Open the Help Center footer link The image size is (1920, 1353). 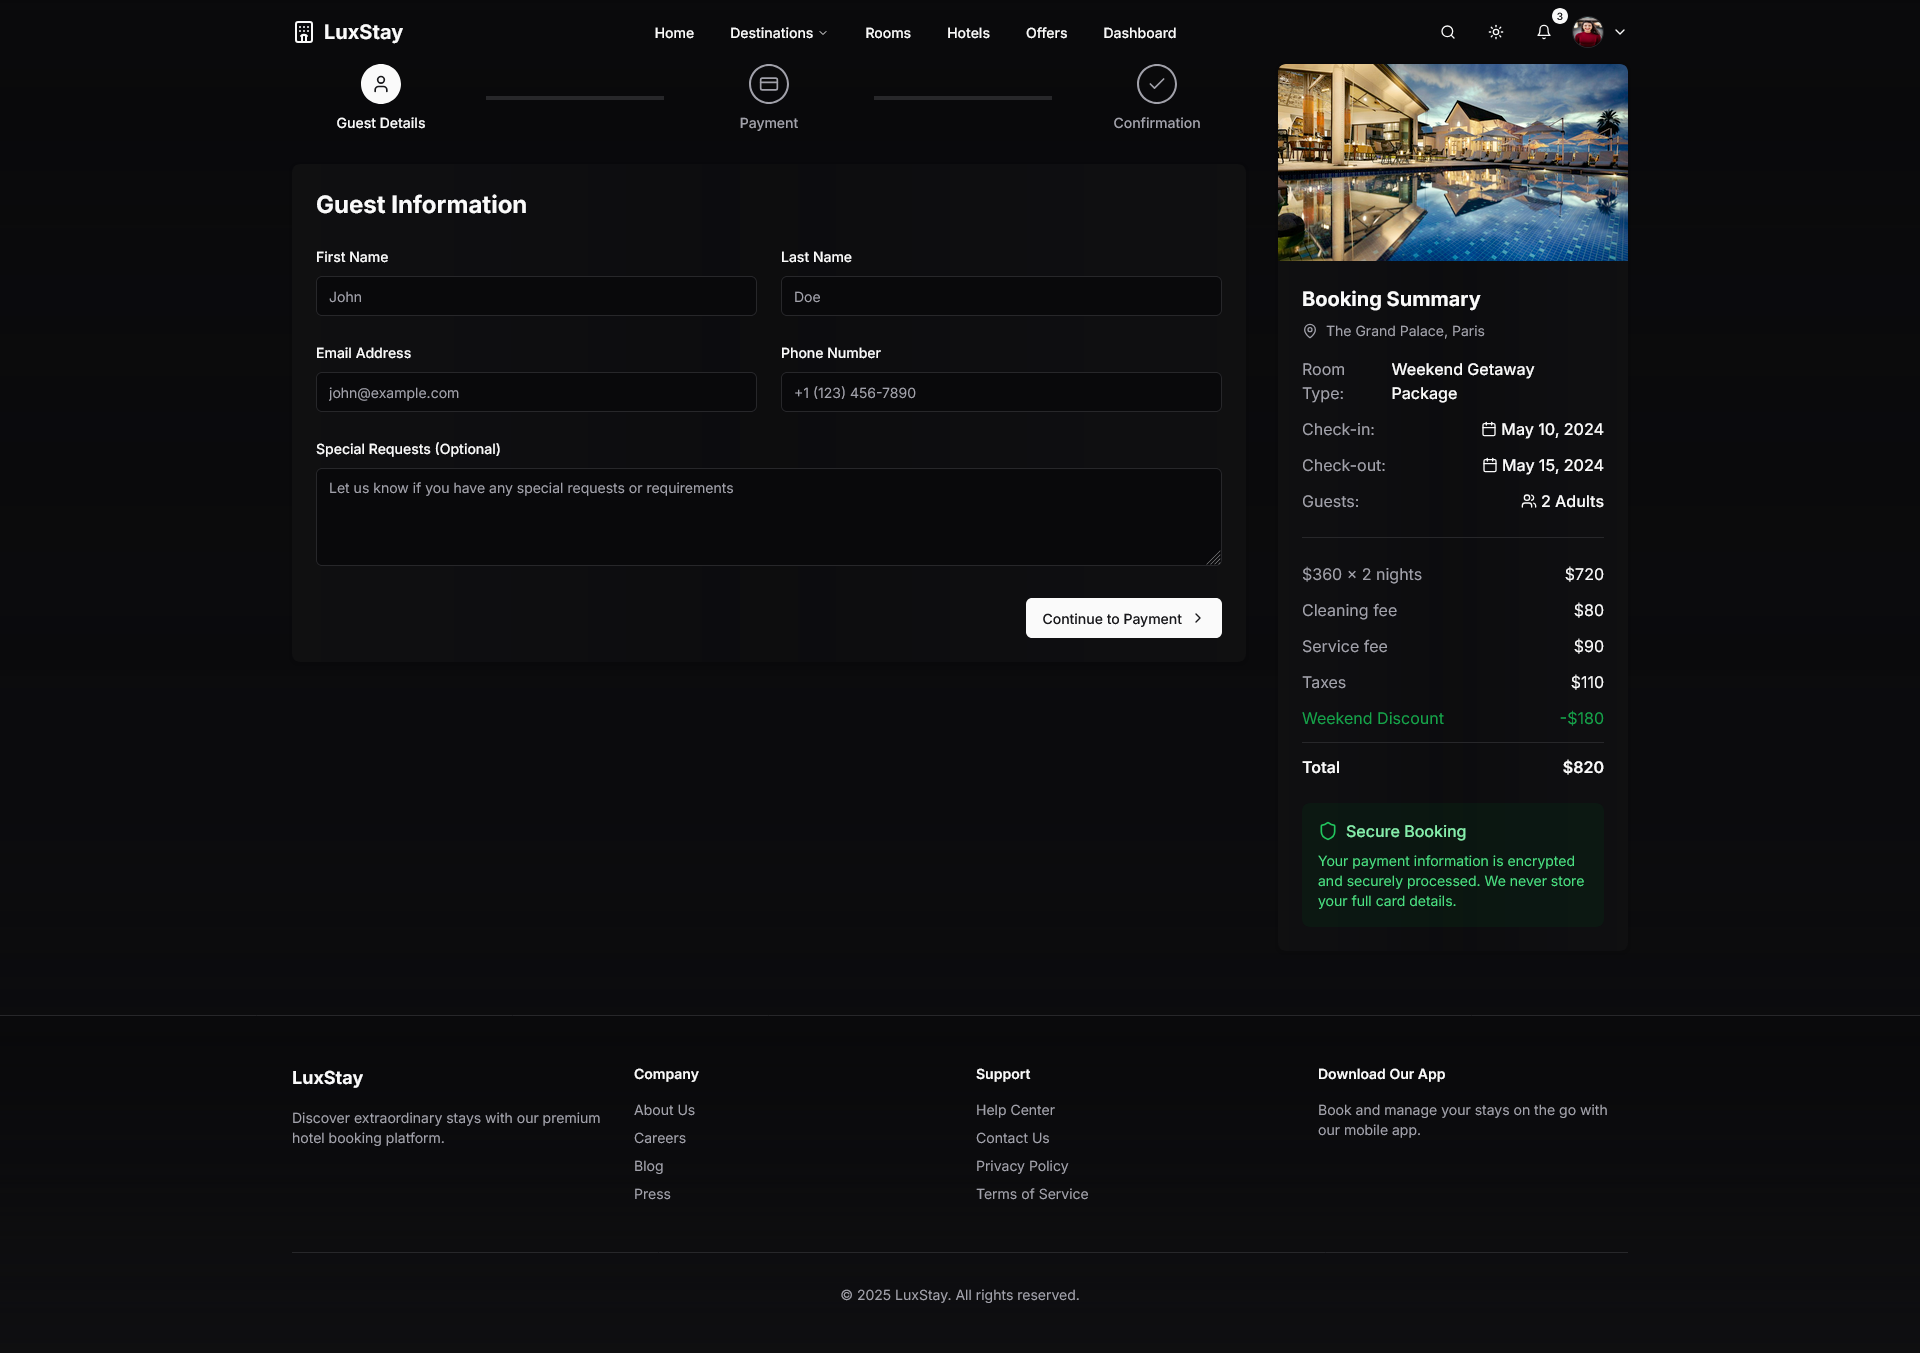click(1015, 1110)
